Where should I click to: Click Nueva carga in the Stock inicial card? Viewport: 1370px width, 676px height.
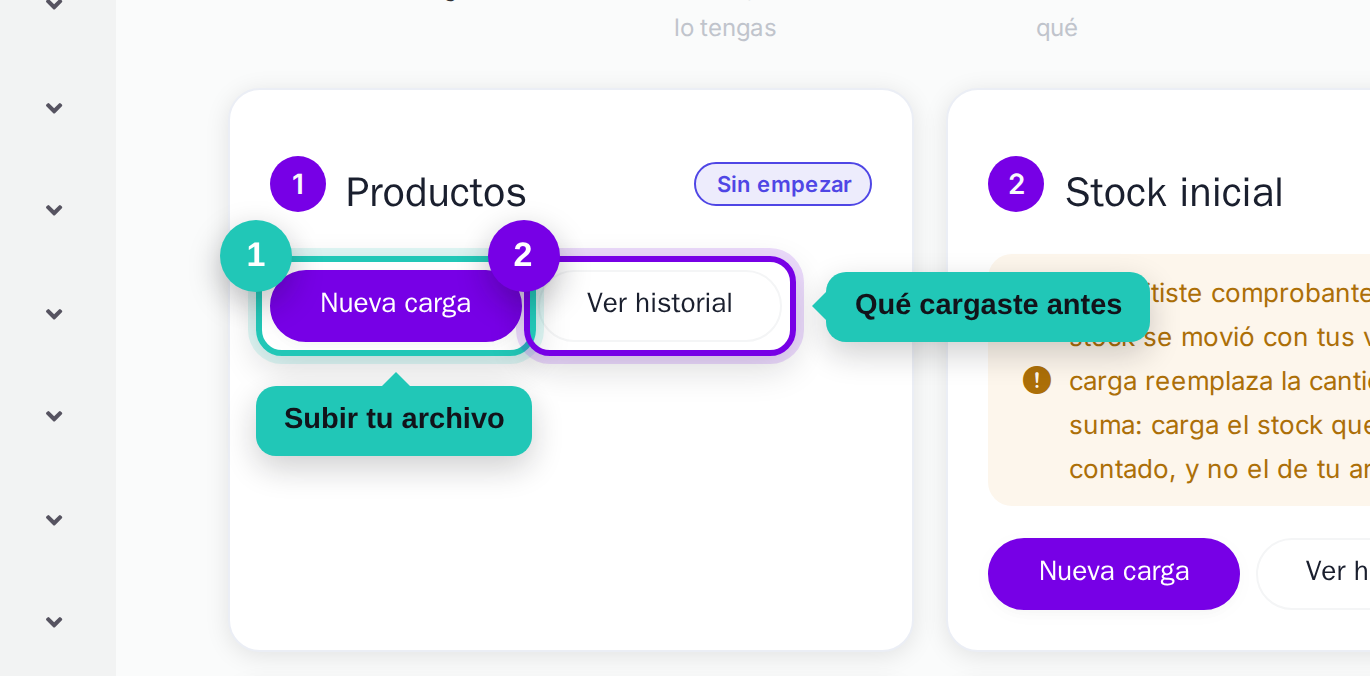[x=1114, y=573]
